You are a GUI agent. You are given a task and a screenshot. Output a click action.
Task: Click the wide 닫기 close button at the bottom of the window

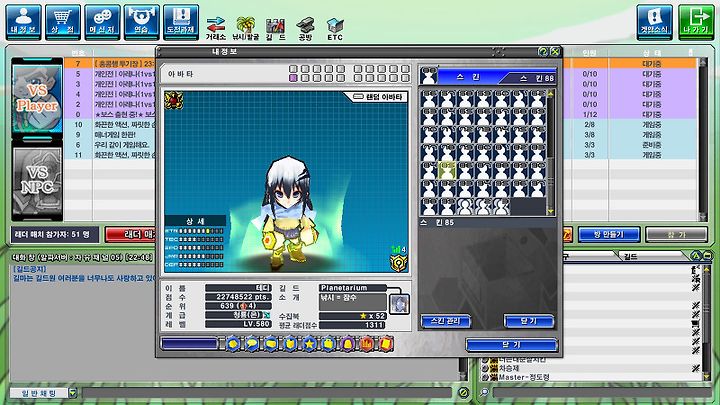(x=512, y=344)
